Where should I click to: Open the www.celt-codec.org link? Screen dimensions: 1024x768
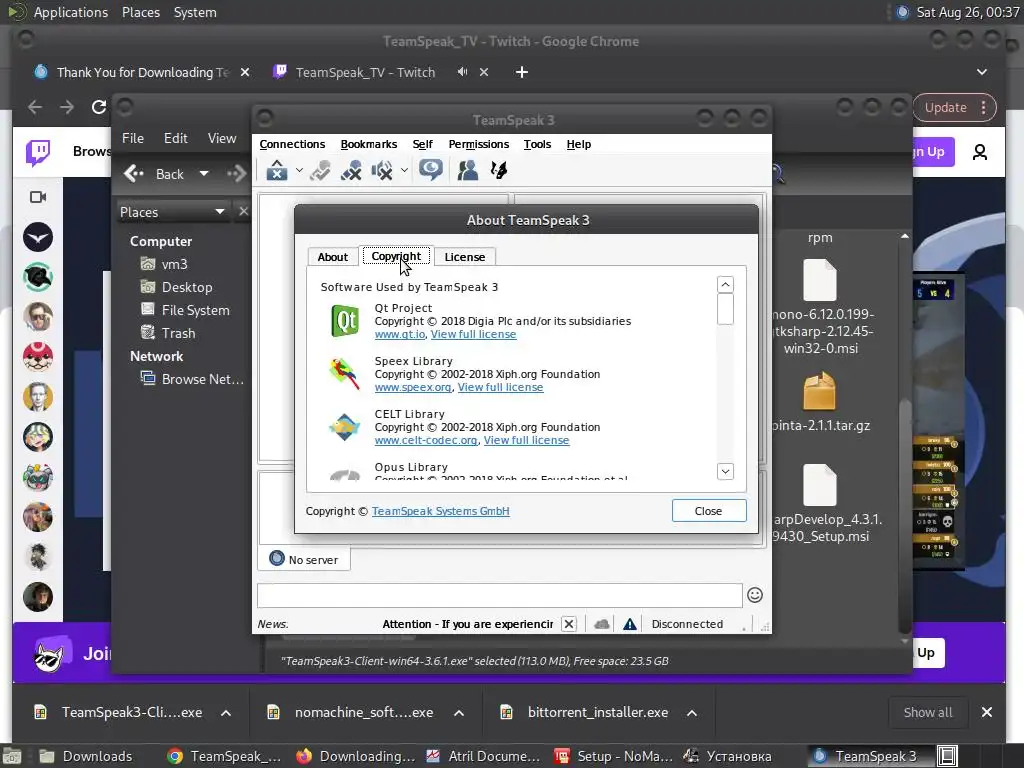[426, 440]
